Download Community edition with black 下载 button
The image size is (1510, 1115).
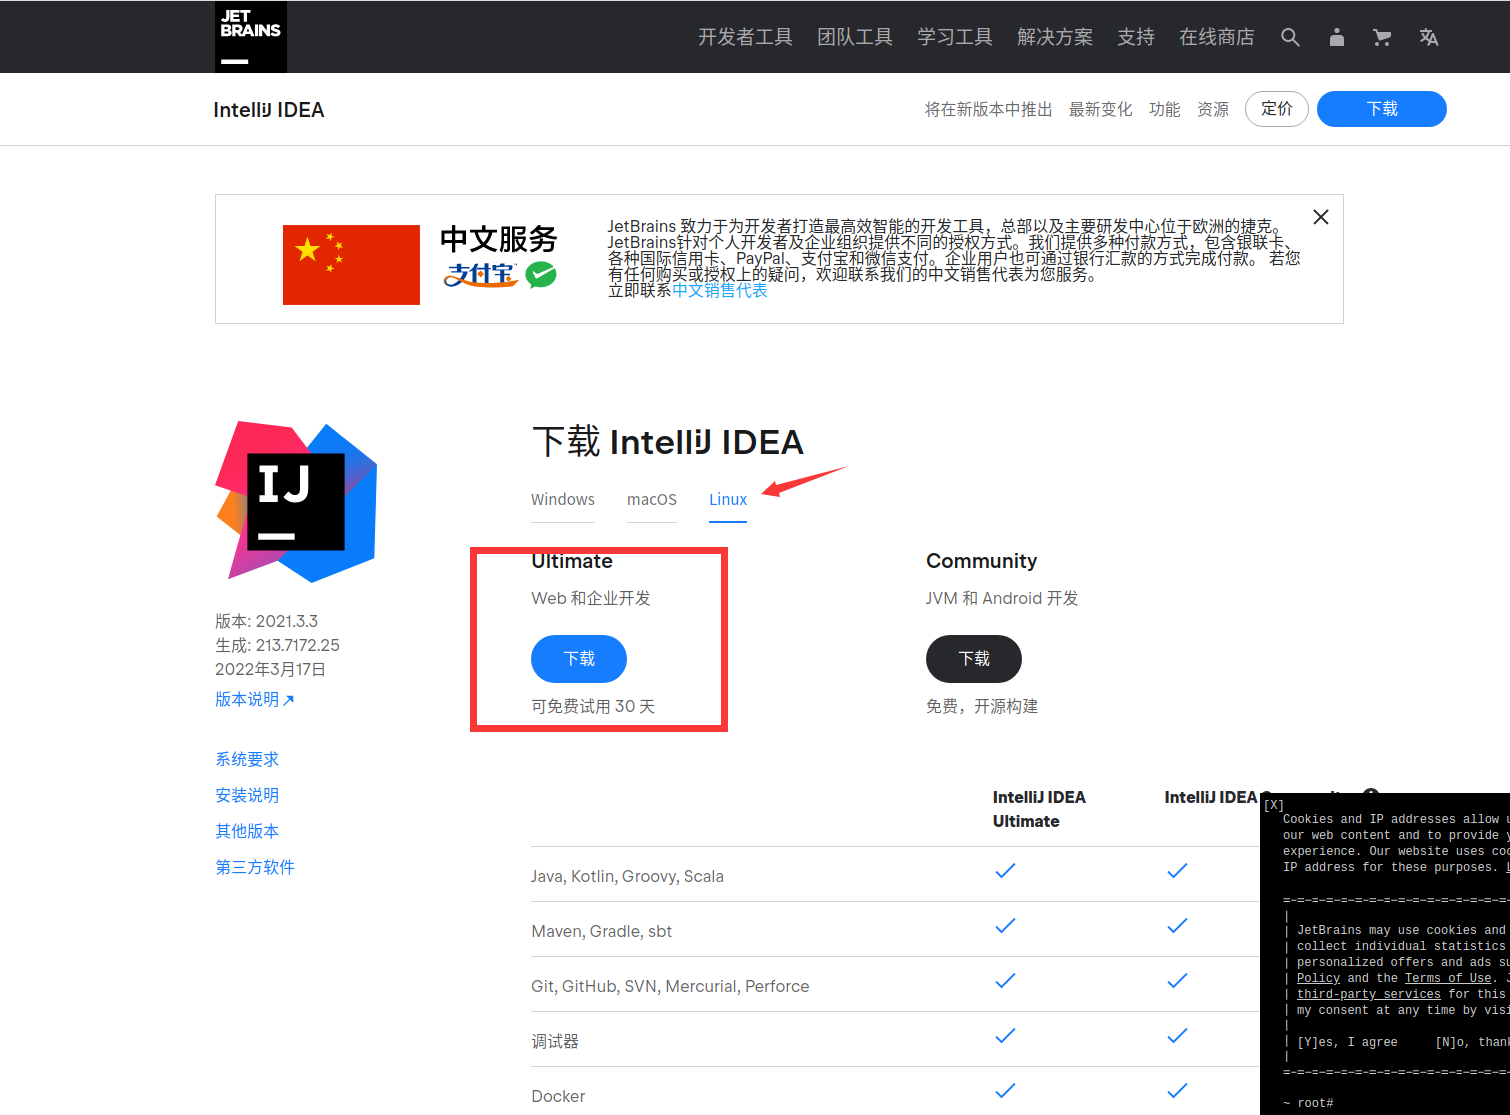click(x=974, y=659)
